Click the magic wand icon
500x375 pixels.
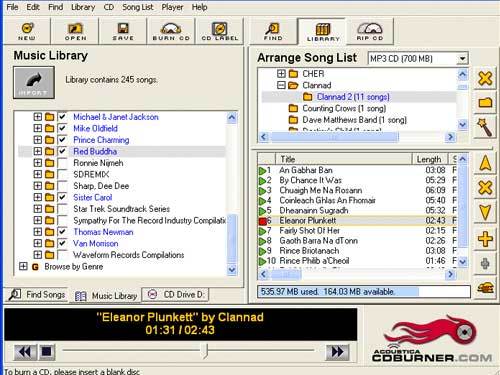[x=485, y=127]
